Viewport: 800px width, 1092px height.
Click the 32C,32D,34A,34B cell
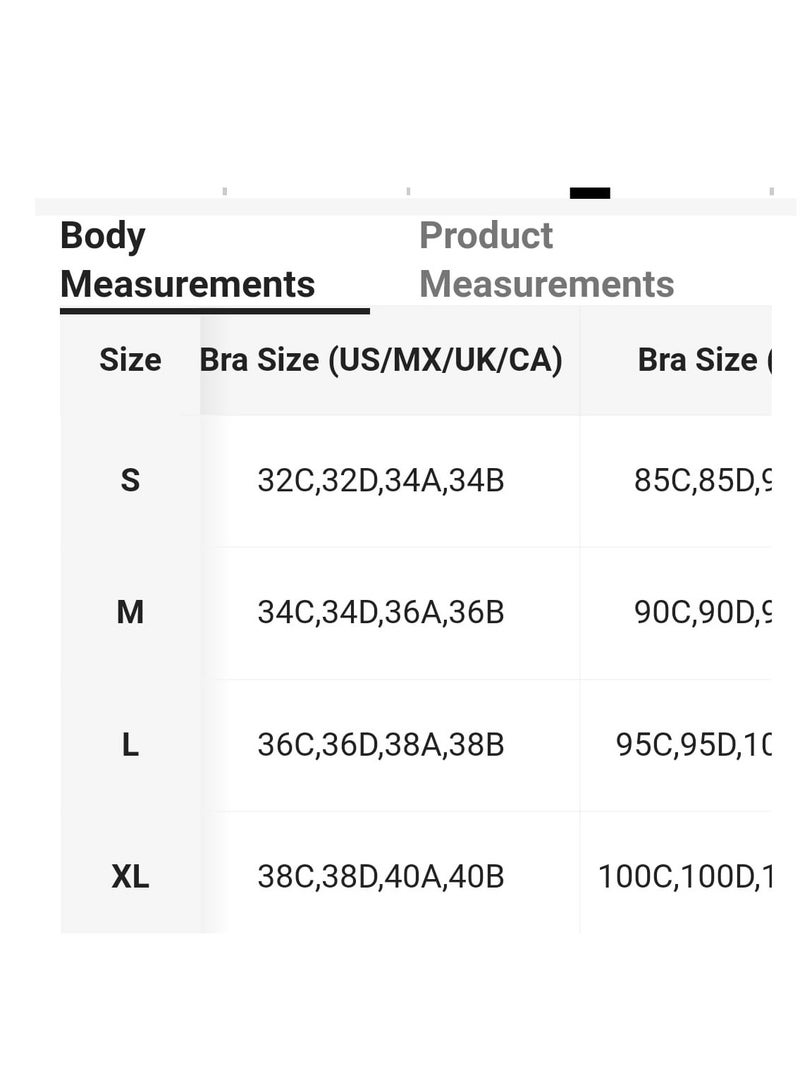[x=381, y=481]
